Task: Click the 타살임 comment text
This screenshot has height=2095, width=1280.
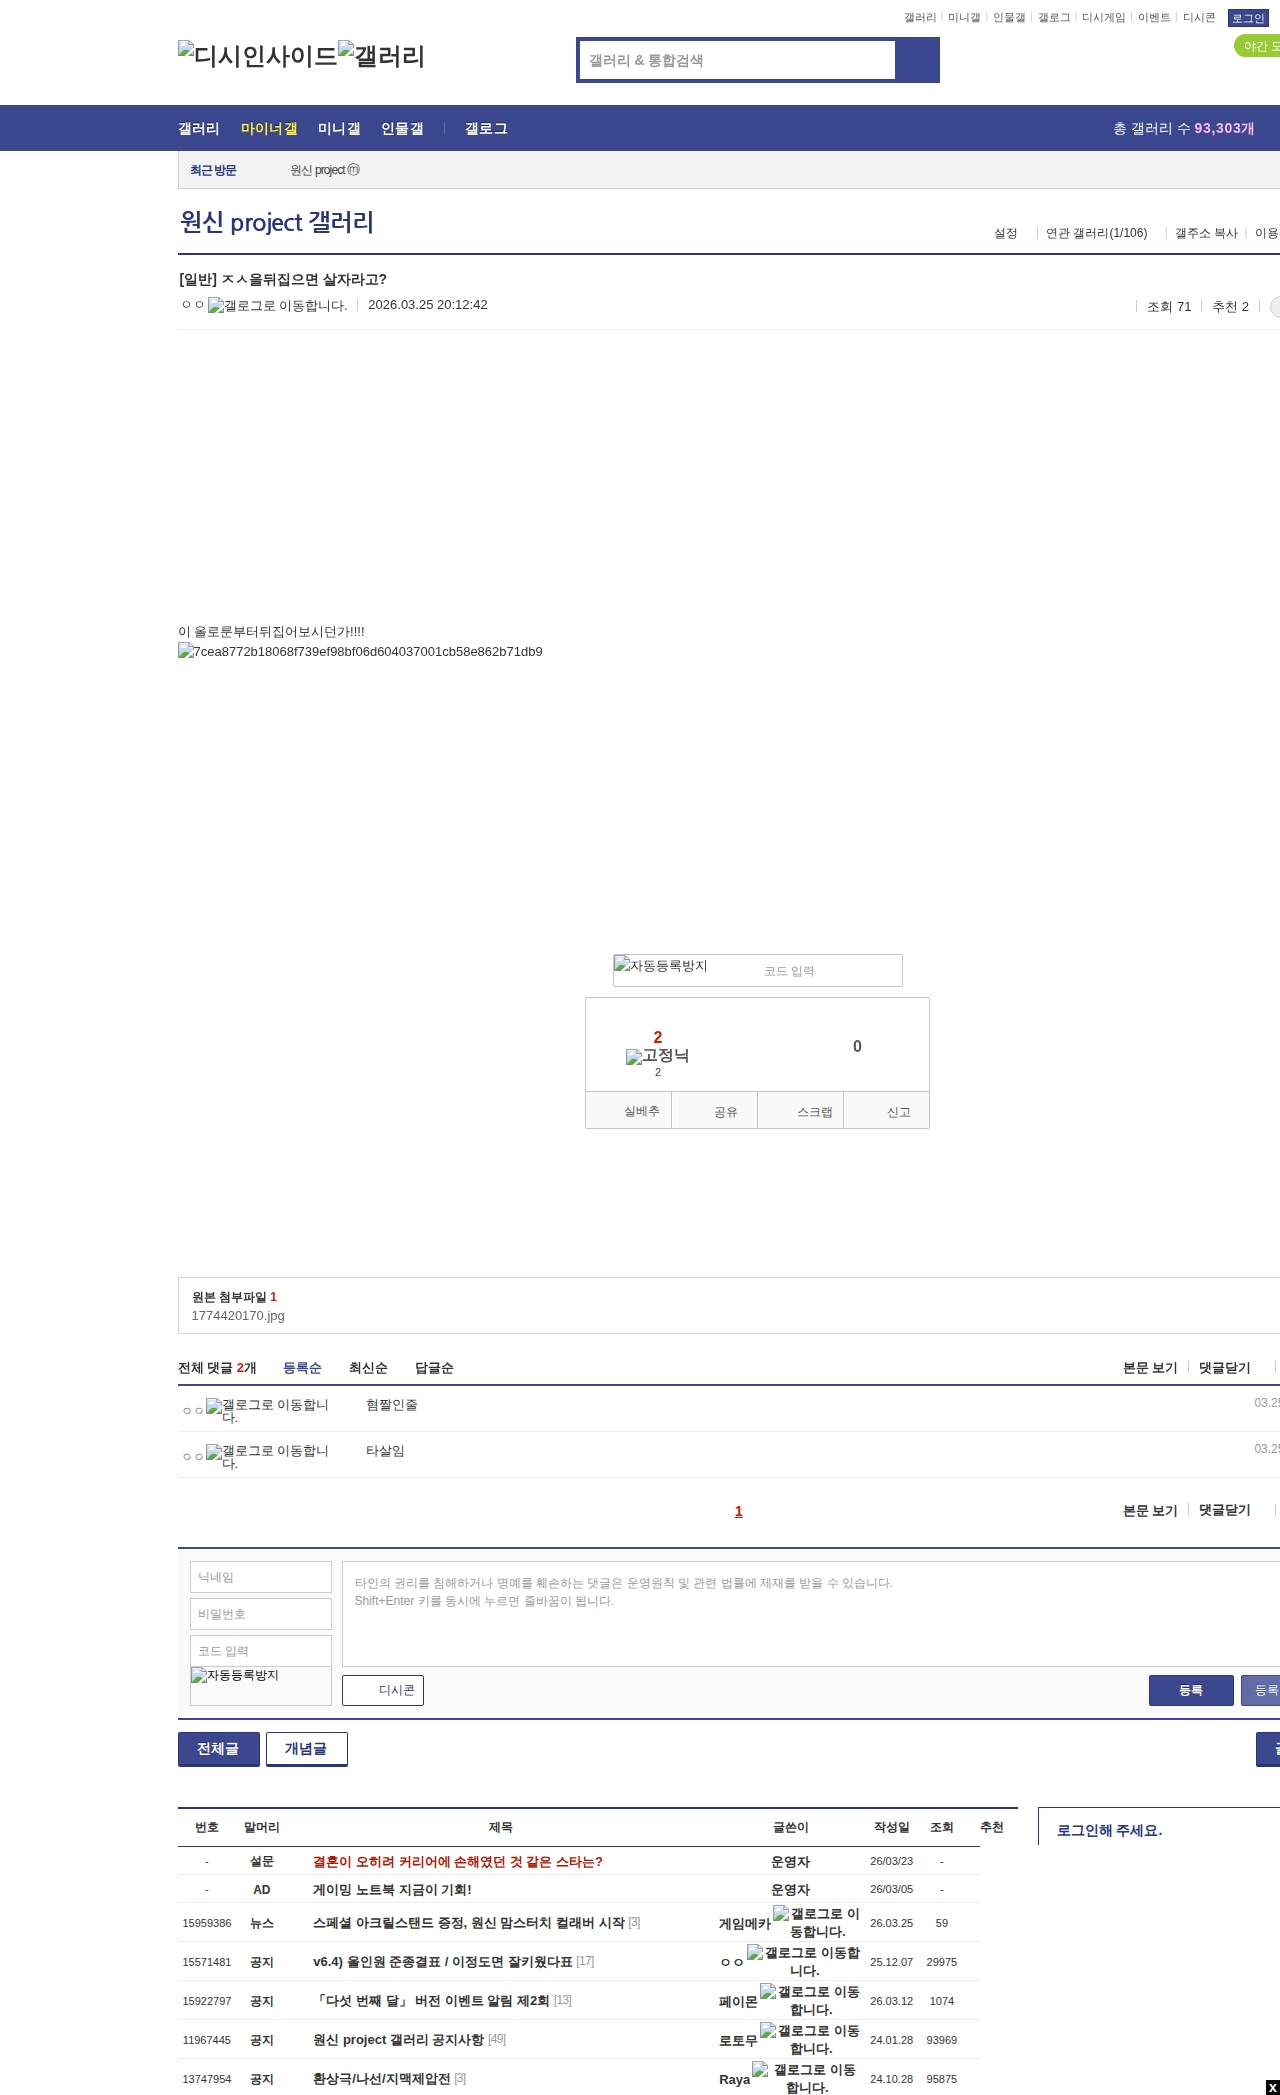Action: [385, 1451]
